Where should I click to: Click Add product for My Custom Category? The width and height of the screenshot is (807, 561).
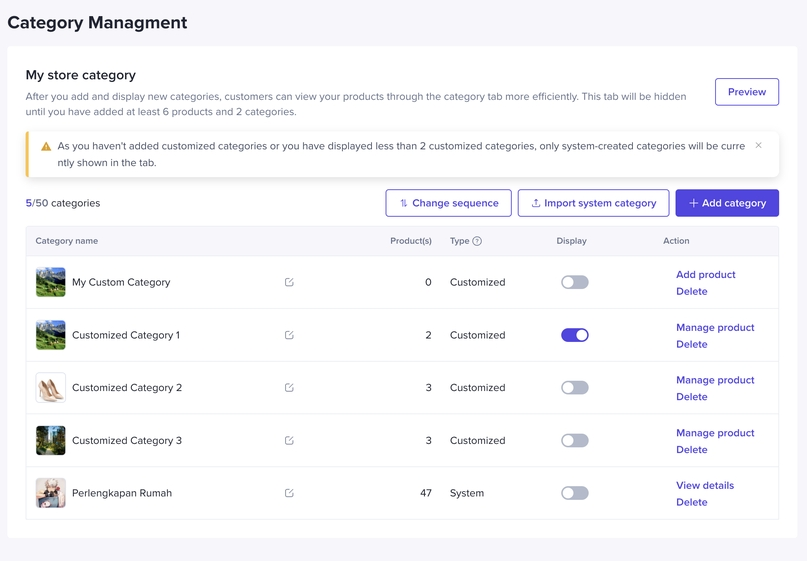click(x=705, y=274)
